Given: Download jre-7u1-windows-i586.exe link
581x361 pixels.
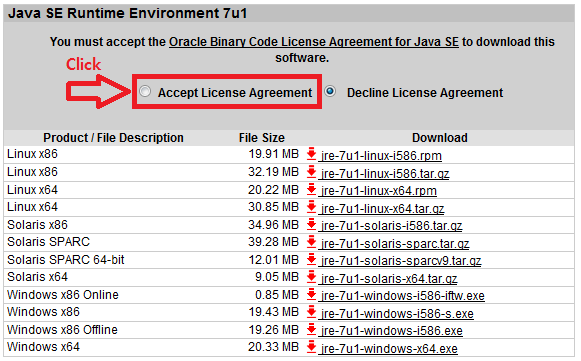Looking at the screenshot, I should coord(392,331).
